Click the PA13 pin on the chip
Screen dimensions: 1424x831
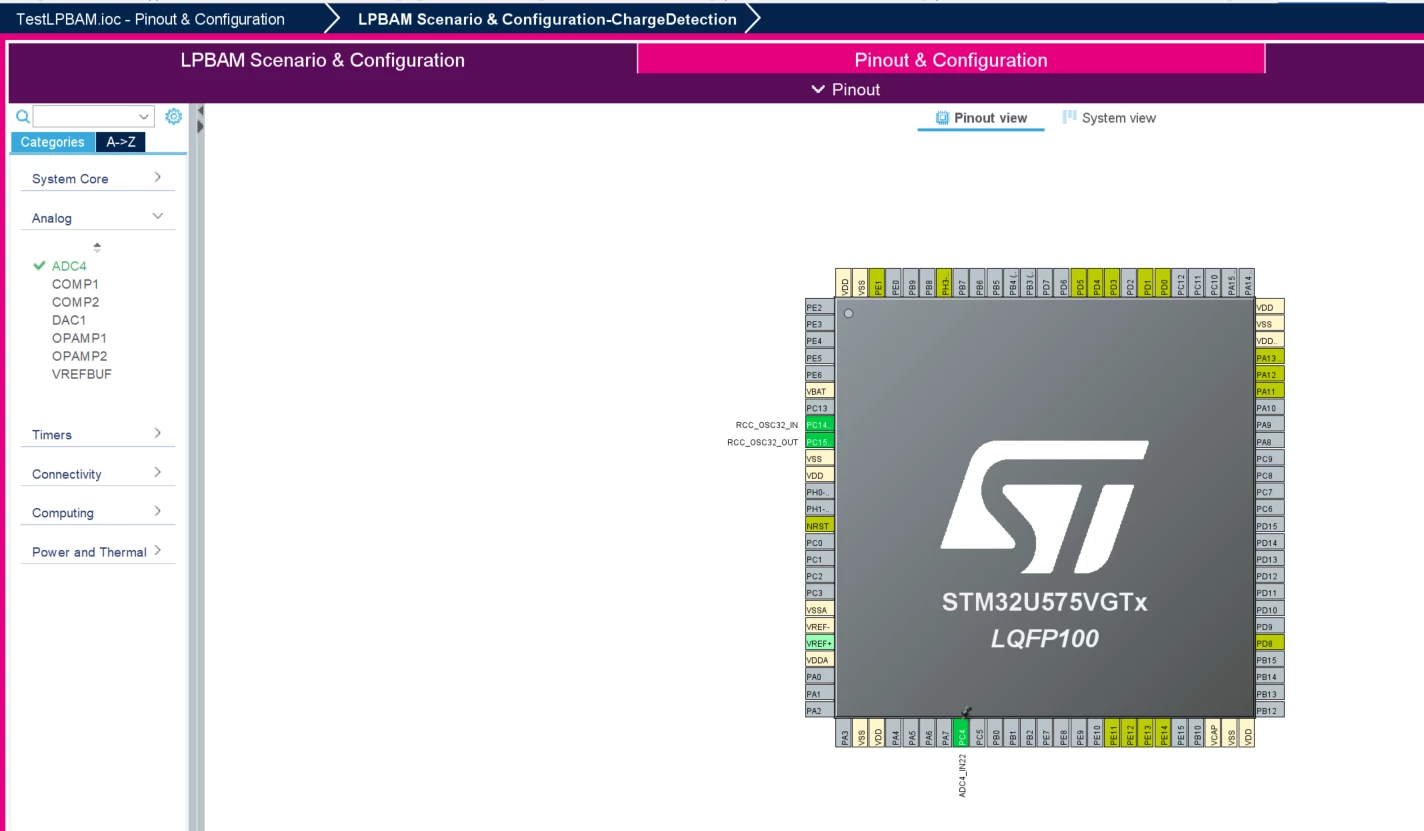point(1270,358)
